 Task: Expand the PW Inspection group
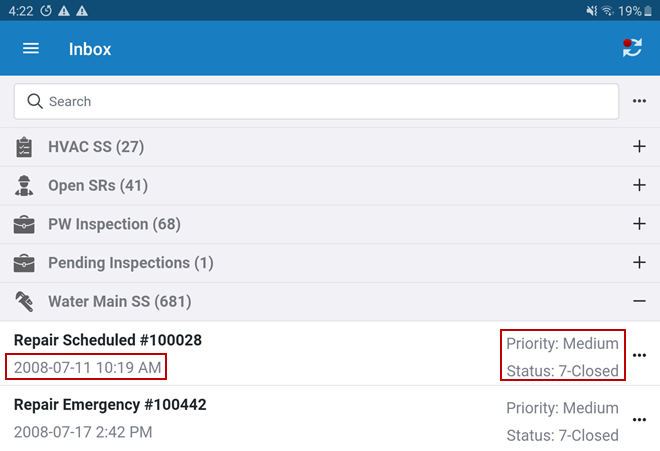pyautogui.click(x=639, y=224)
